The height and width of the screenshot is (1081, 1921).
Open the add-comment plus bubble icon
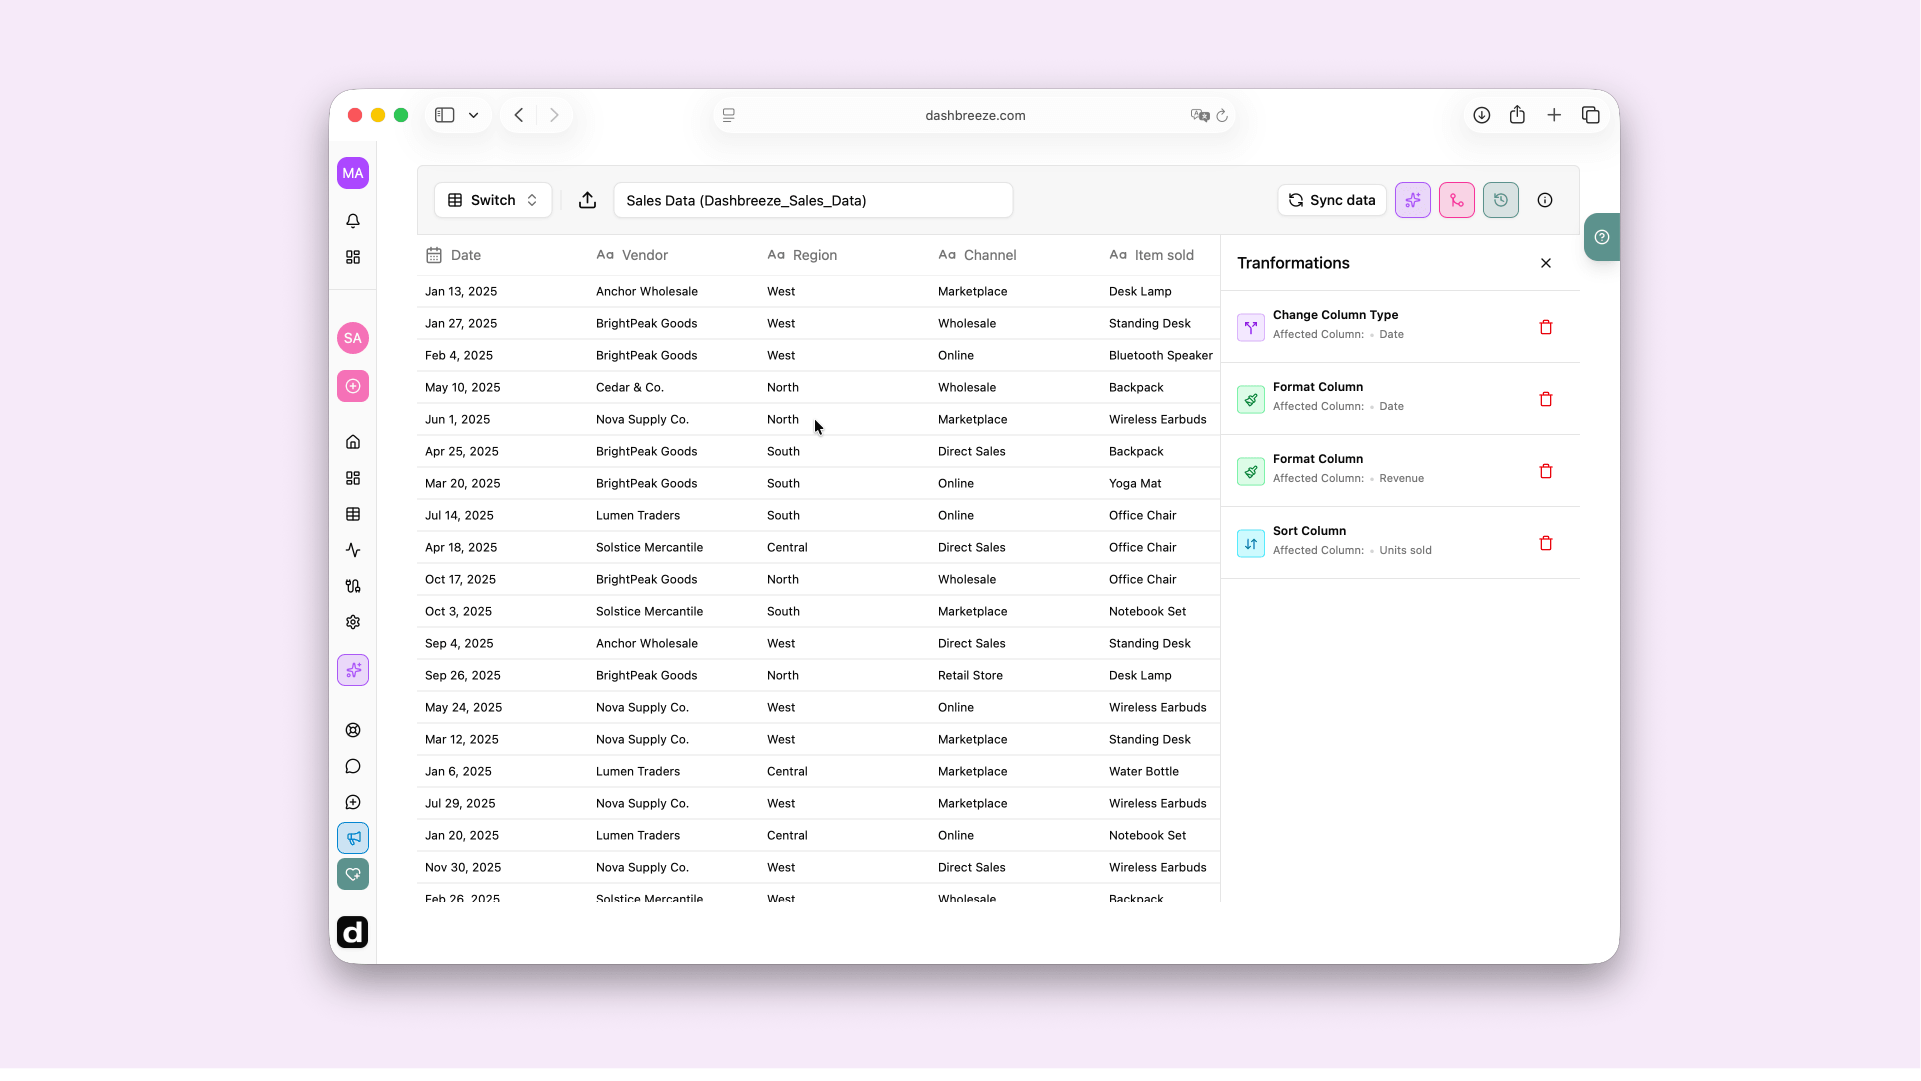(353, 802)
